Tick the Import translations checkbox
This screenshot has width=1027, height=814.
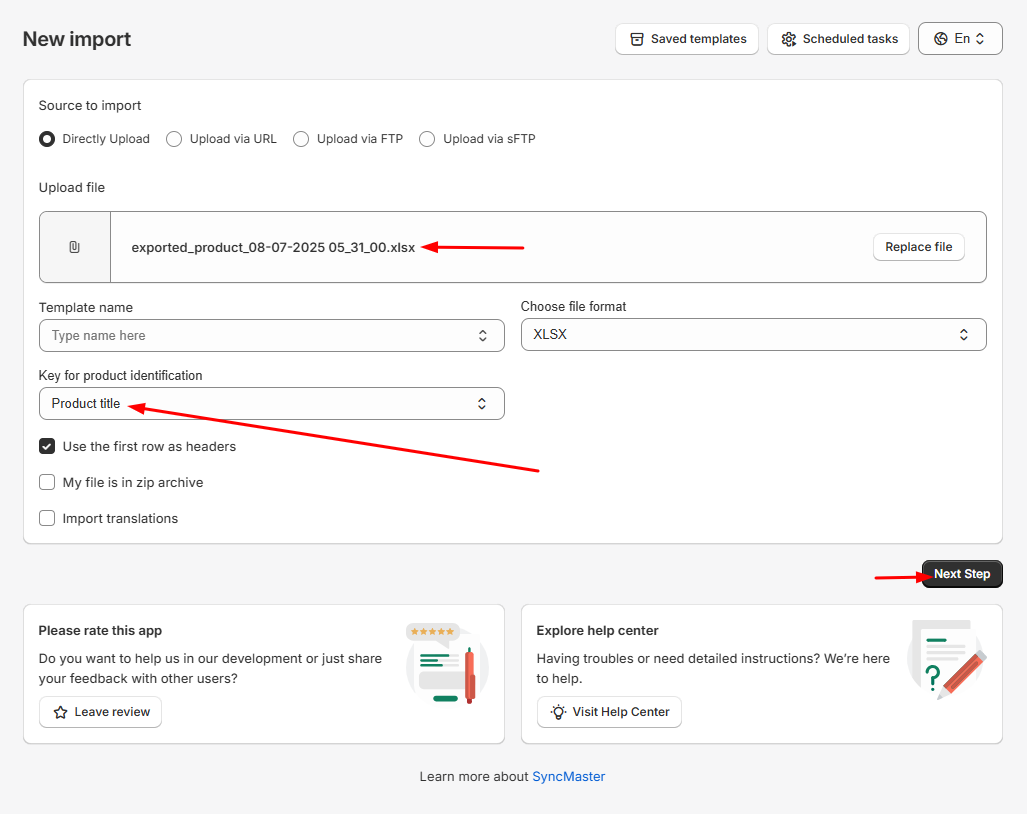tap(47, 519)
